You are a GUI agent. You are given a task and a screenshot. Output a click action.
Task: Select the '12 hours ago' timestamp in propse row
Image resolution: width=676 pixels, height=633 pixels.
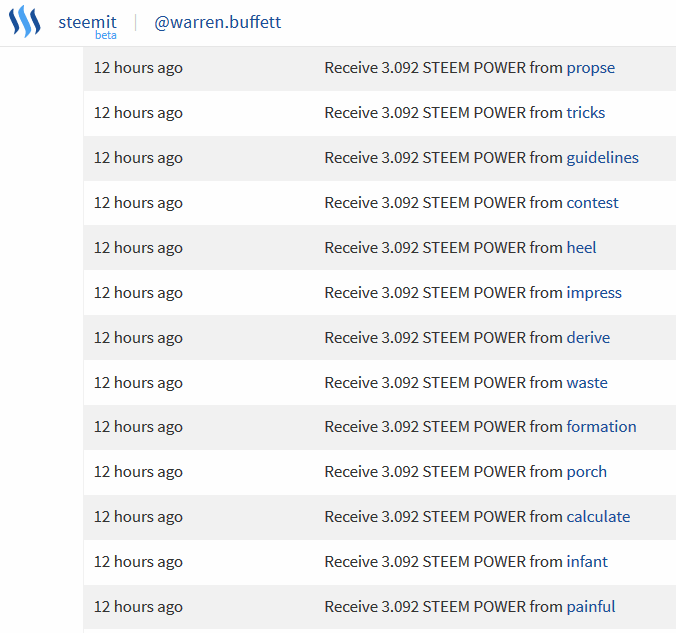(138, 69)
